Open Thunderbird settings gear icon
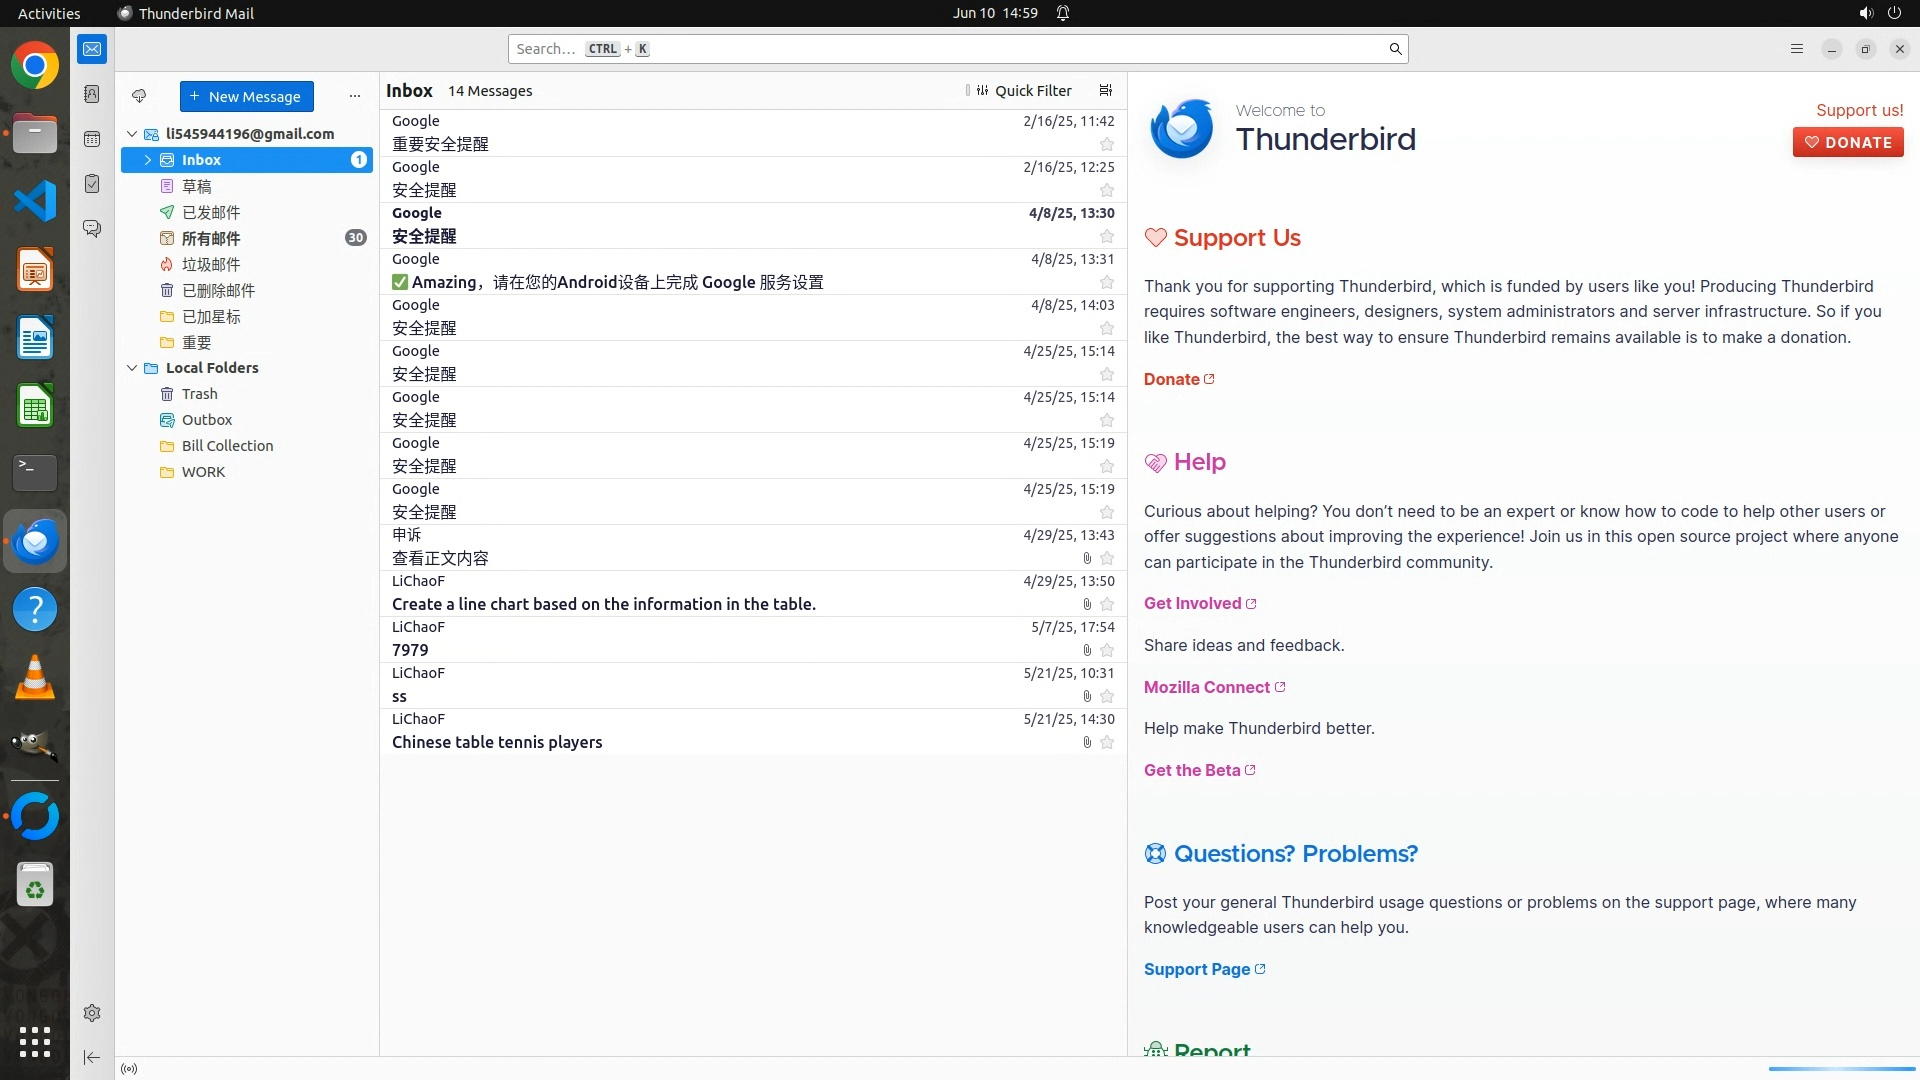The image size is (1920, 1080). pyautogui.click(x=92, y=1013)
